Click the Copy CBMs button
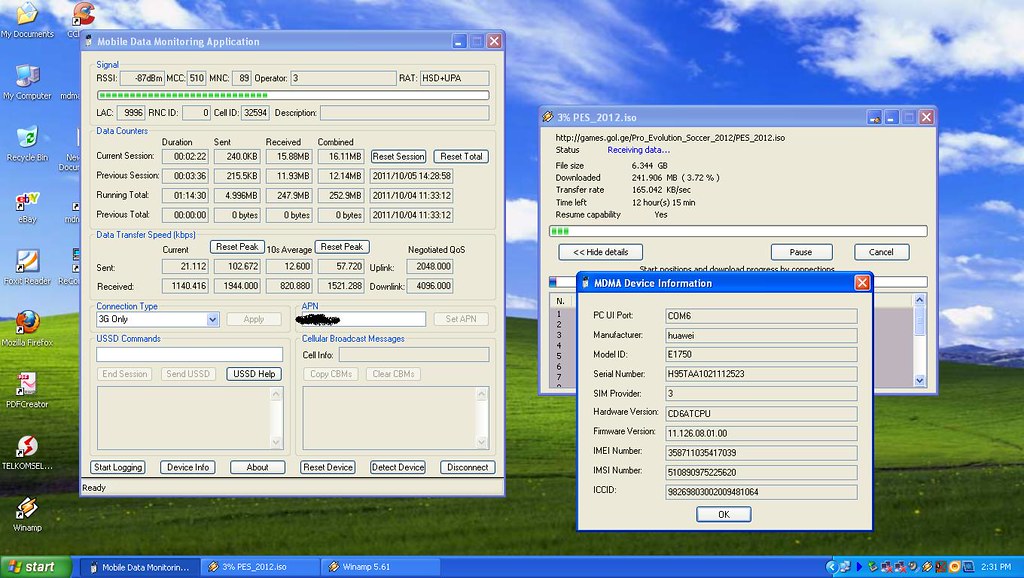The width and height of the screenshot is (1024, 578). click(330, 374)
